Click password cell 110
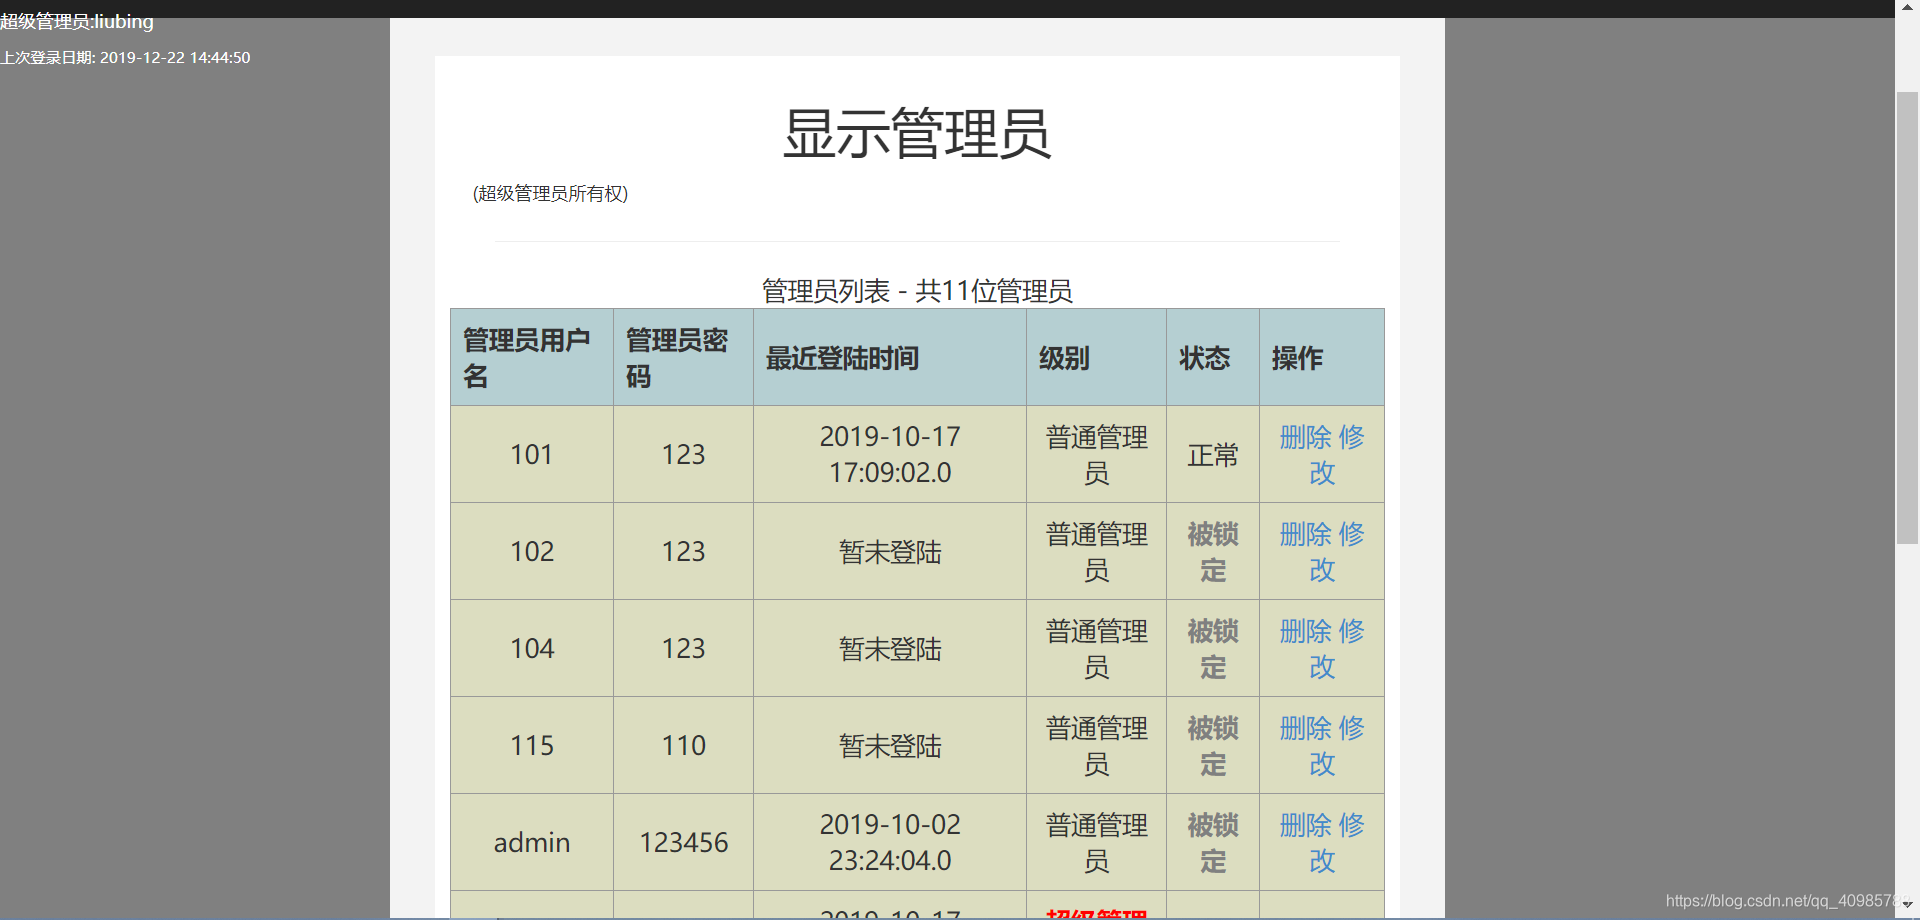 pos(684,745)
